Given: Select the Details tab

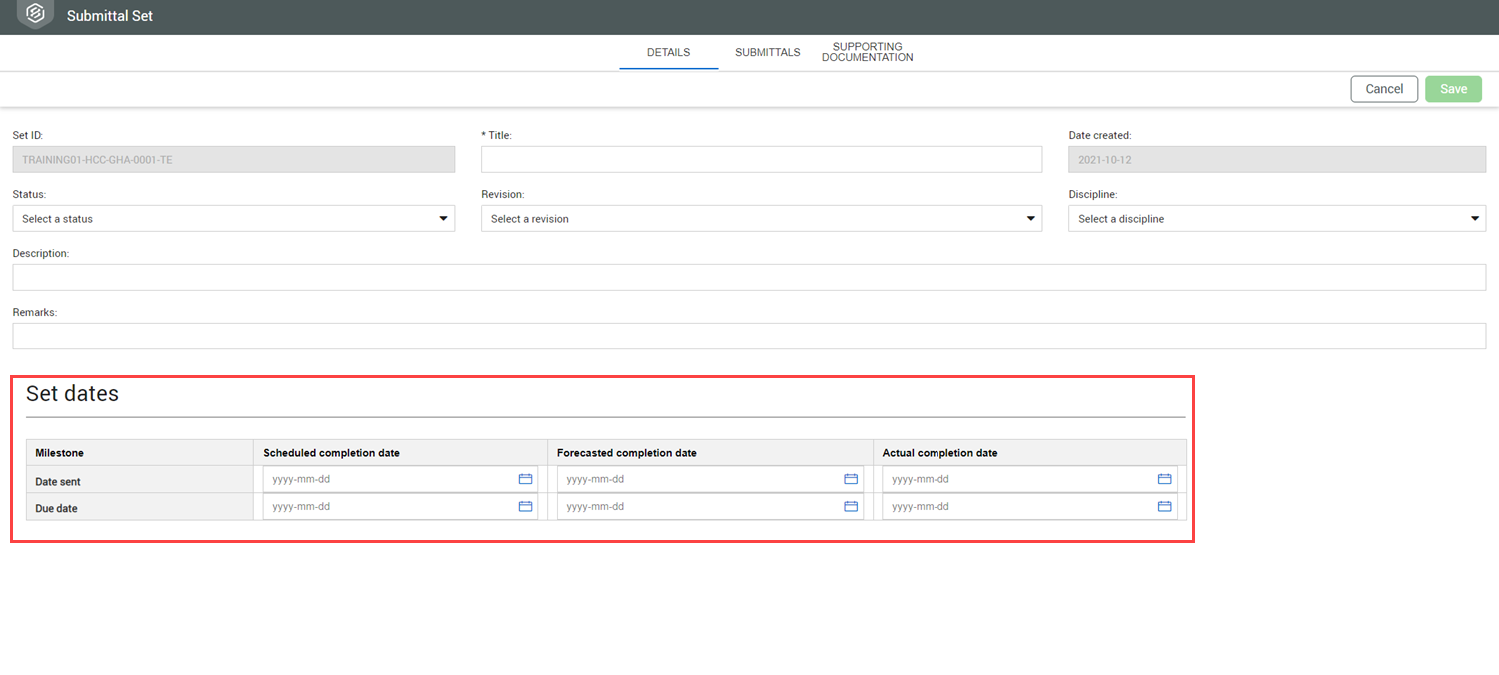Looking at the screenshot, I should [x=668, y=52].
